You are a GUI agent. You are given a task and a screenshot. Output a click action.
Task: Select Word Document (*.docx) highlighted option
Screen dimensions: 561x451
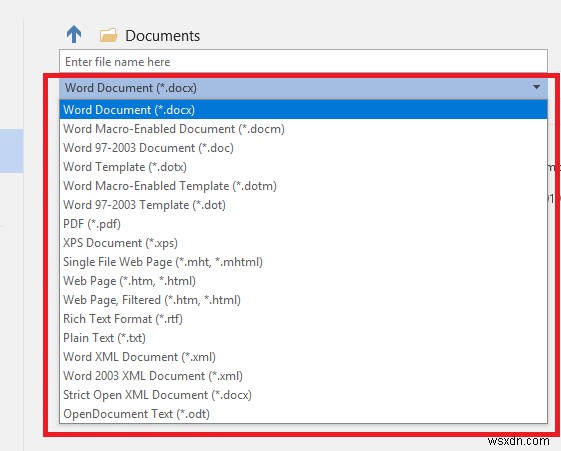pyautogui.click(x=303, y=109)
